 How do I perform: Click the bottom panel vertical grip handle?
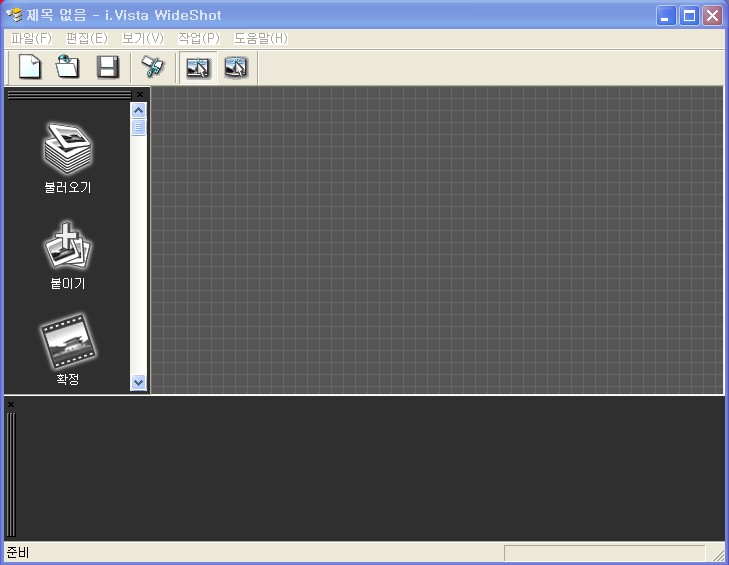pyautogui.click(x=11, y=474)
